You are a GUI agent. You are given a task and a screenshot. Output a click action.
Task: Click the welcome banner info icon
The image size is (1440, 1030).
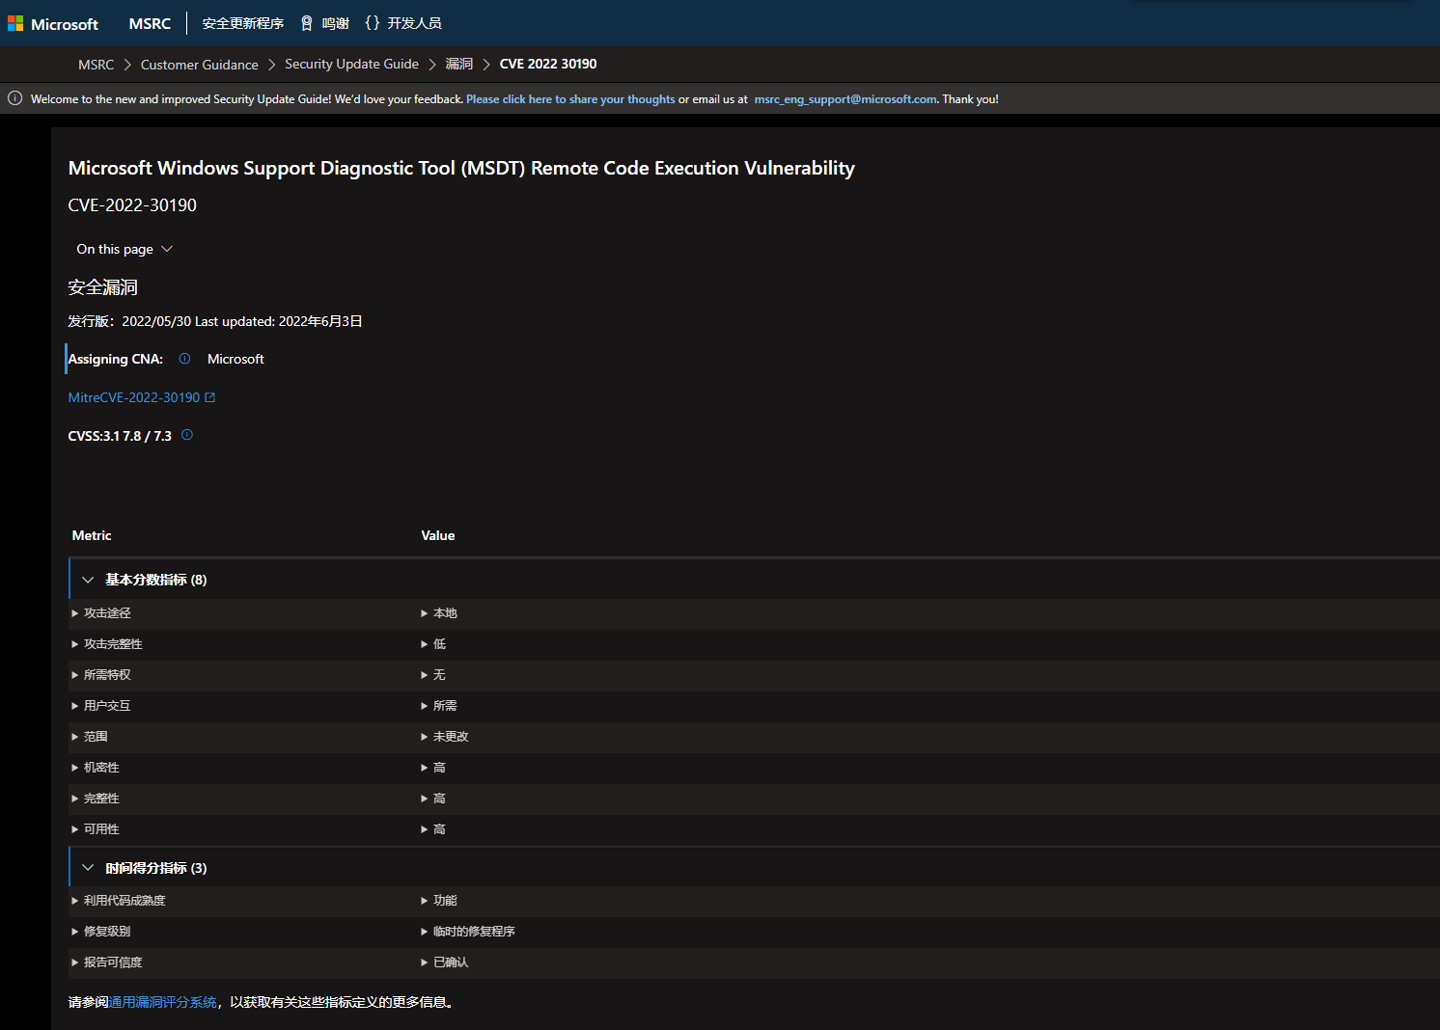(15, 98)
